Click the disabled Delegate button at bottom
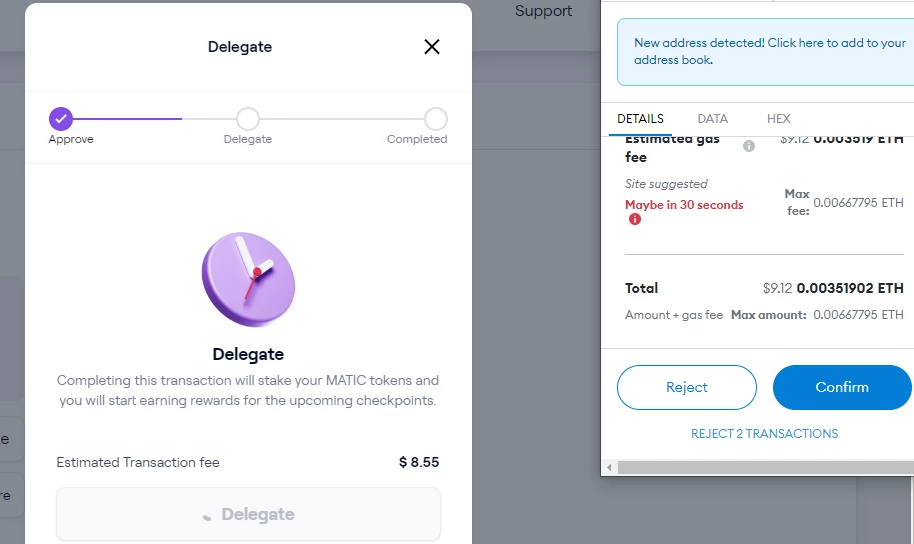This screenshot has height=544, width=914. coord(248,514)
